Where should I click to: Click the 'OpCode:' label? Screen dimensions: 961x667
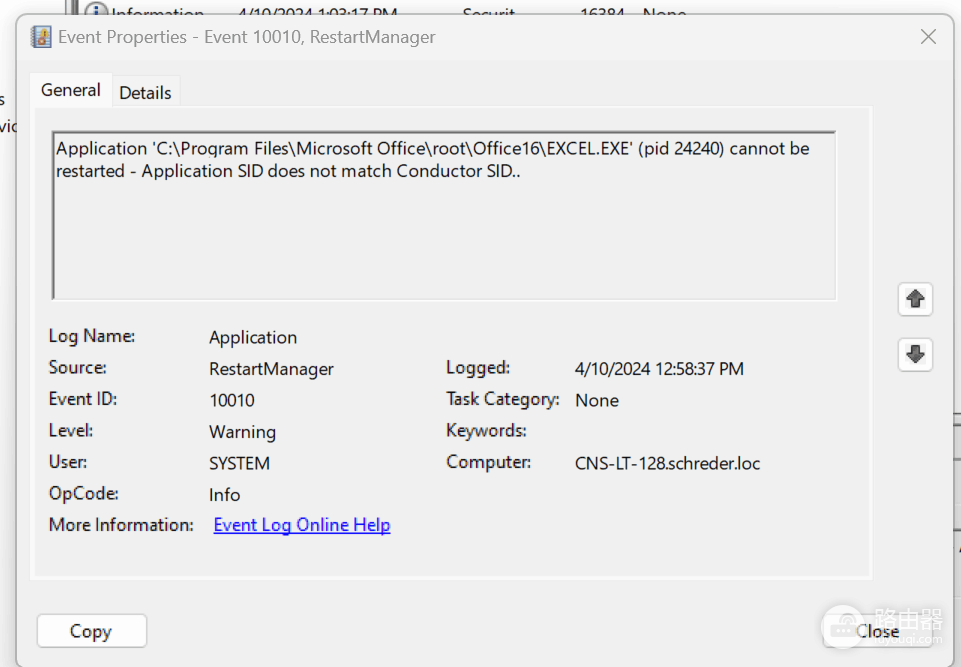pyautogui.click(x=83, y=494)
